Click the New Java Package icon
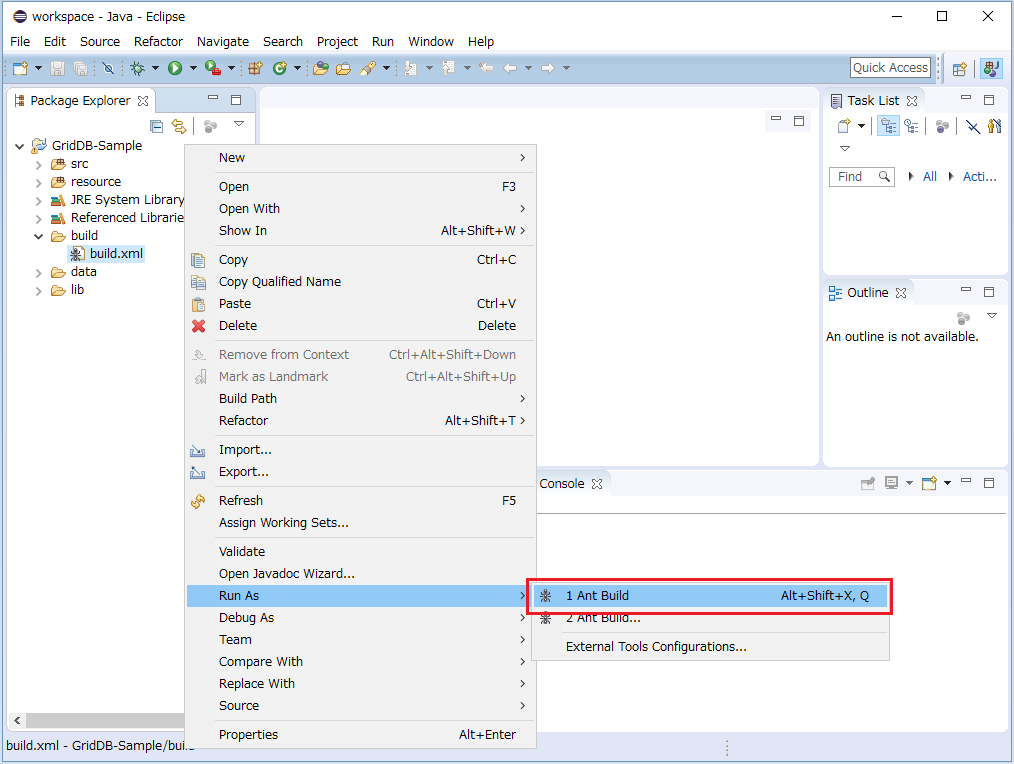Viewport: 1014px width, 764px height. tap(255, 68)
